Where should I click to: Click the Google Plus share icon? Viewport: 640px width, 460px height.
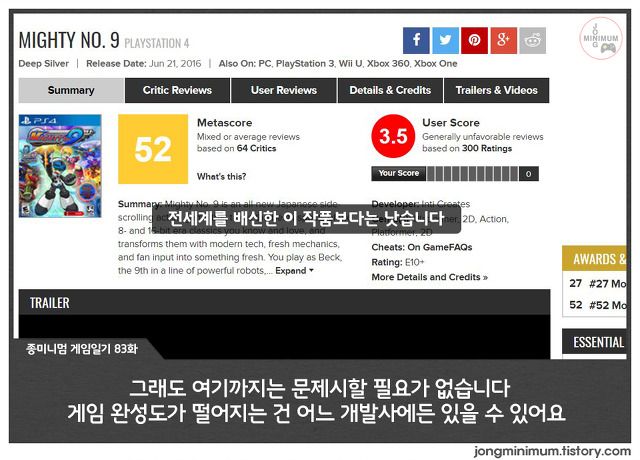pos(504,40)
